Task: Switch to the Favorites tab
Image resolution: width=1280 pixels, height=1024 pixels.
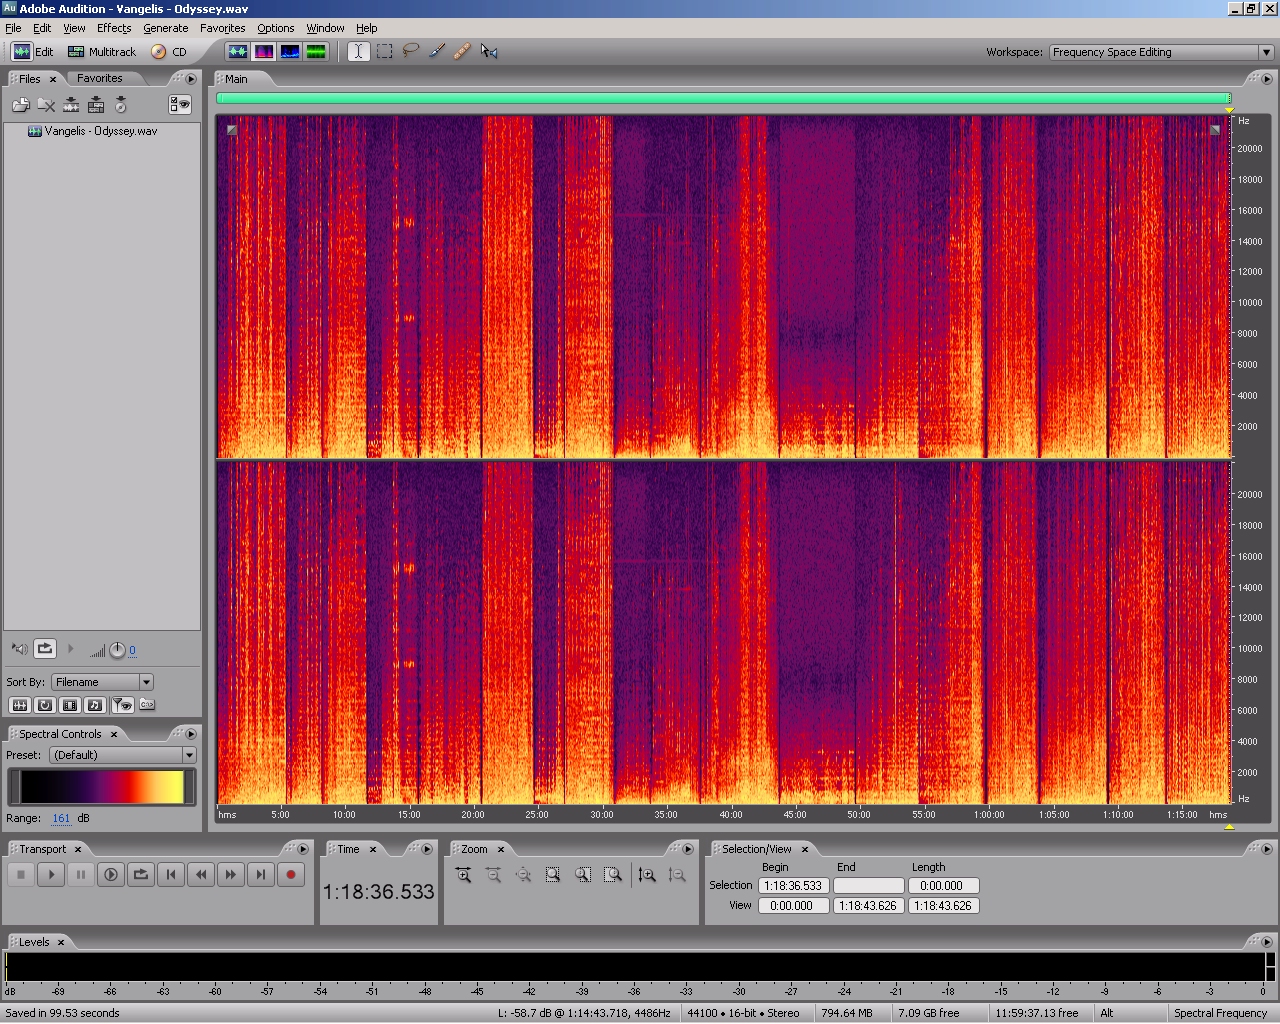Action: (100, 78)
